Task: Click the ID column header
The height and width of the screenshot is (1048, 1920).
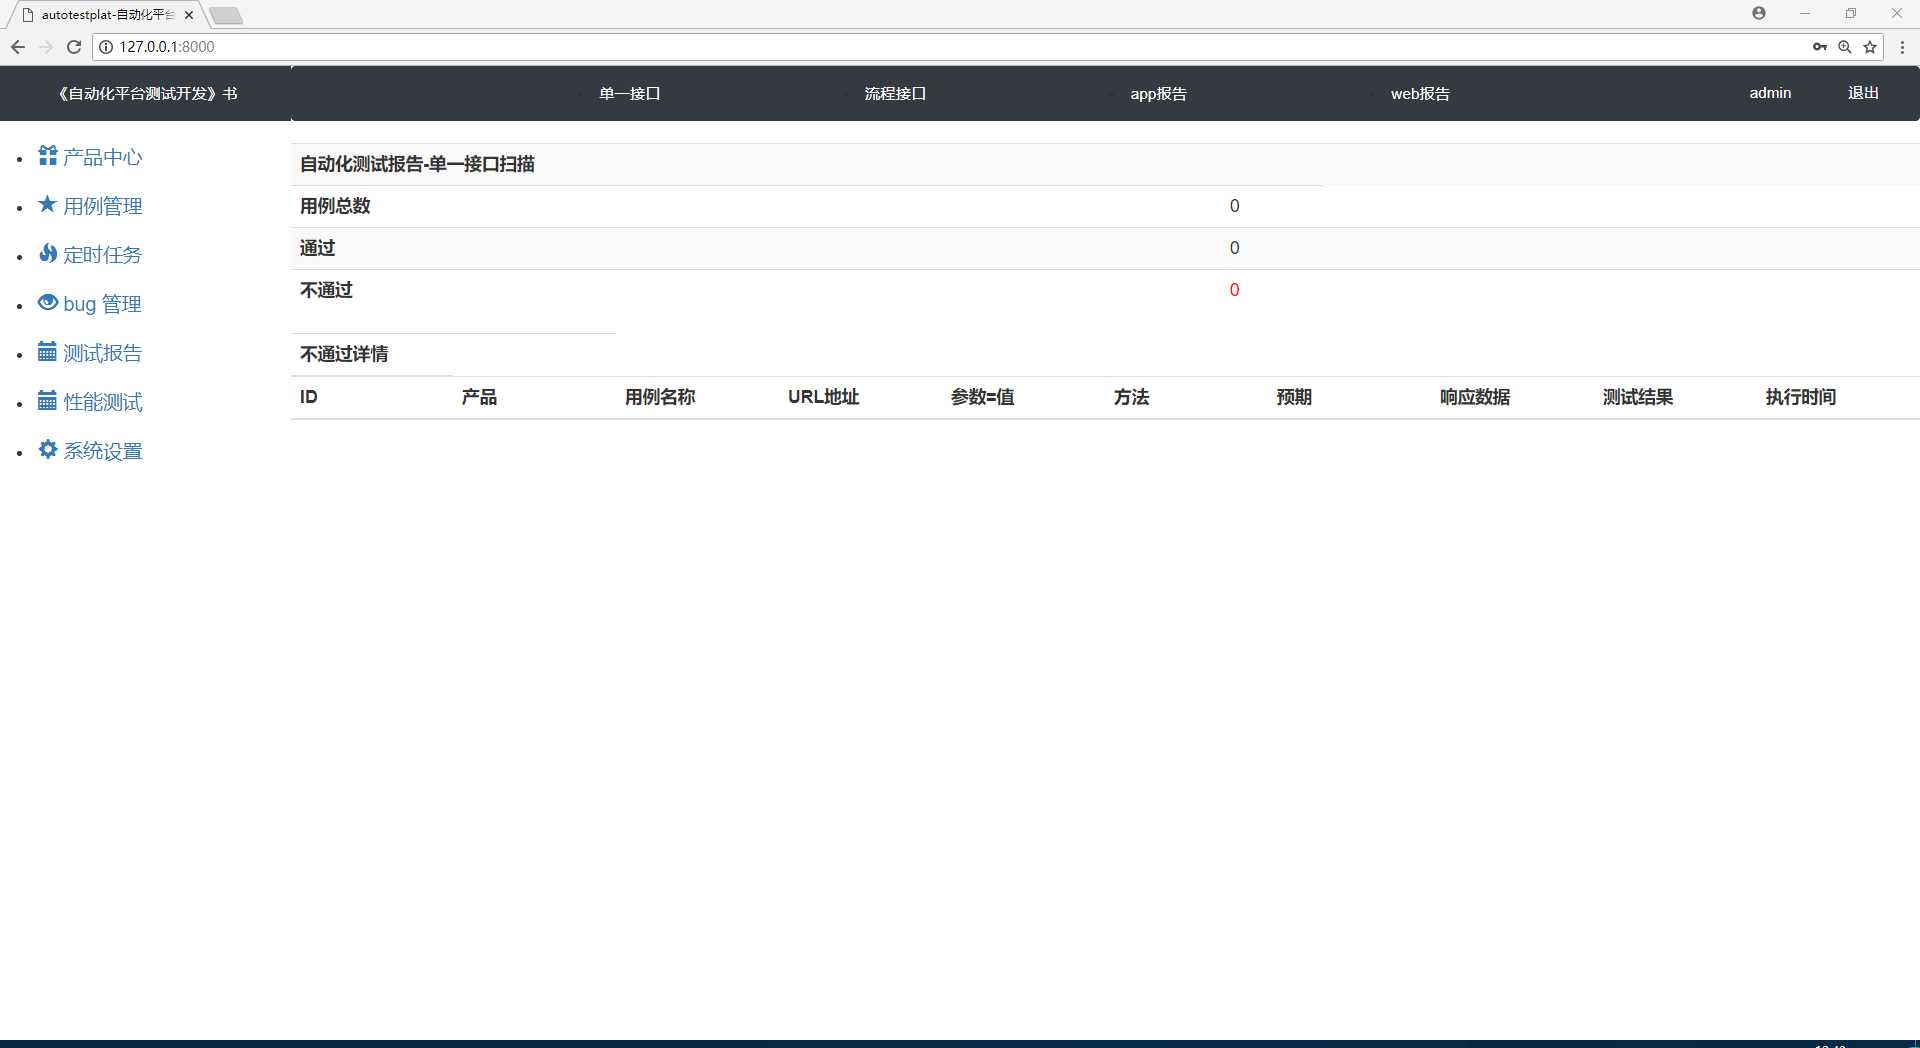Action: [x=309, y=397]
